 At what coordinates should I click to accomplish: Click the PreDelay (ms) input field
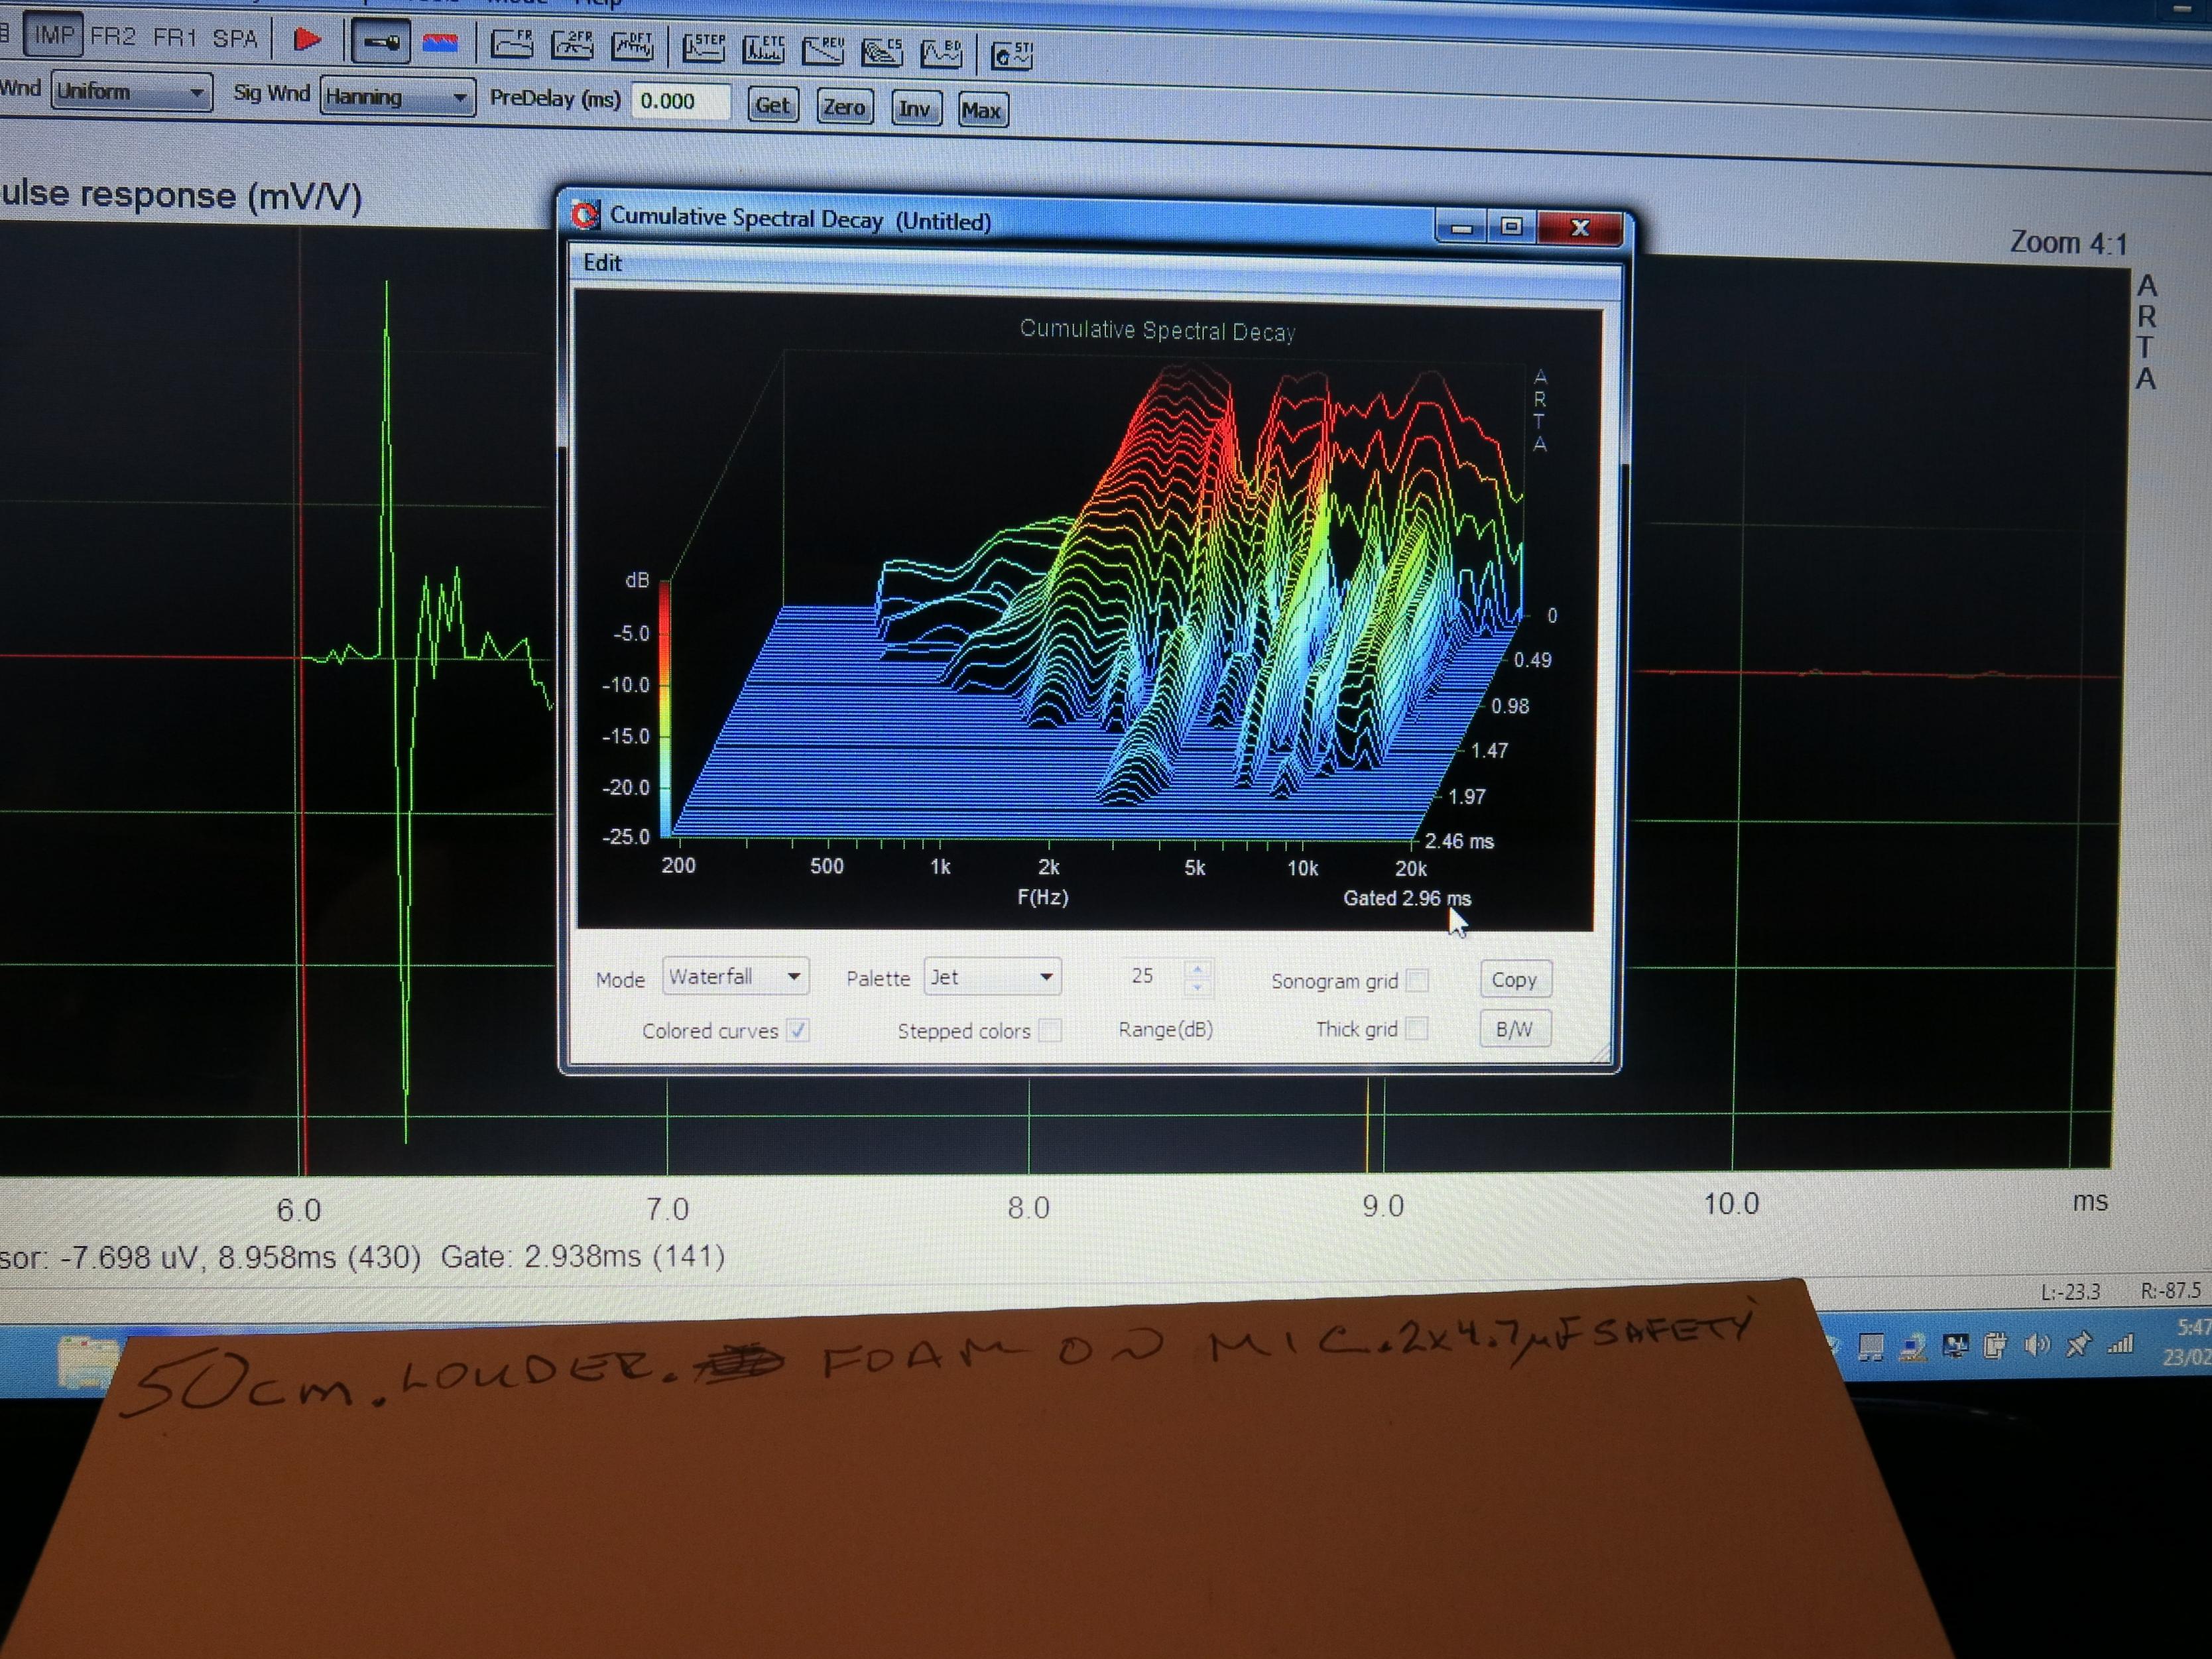pos(681,101)
